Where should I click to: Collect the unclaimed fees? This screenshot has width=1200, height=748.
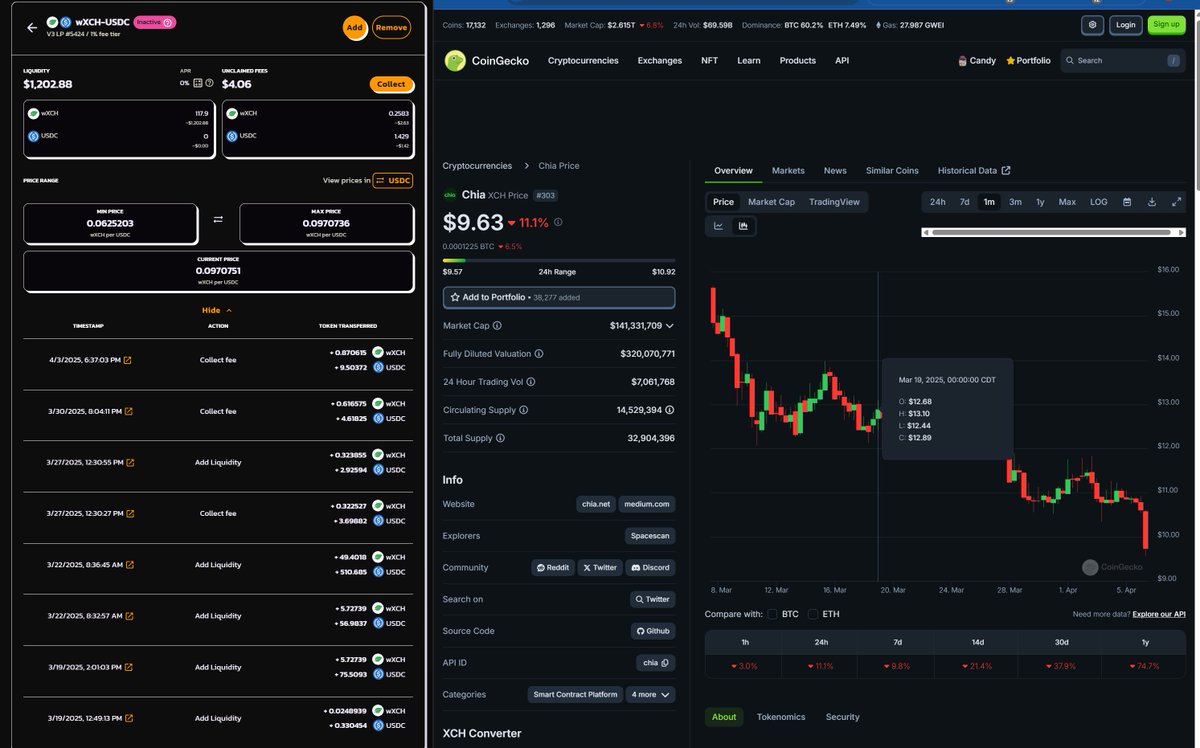click(x=391, y=85)
